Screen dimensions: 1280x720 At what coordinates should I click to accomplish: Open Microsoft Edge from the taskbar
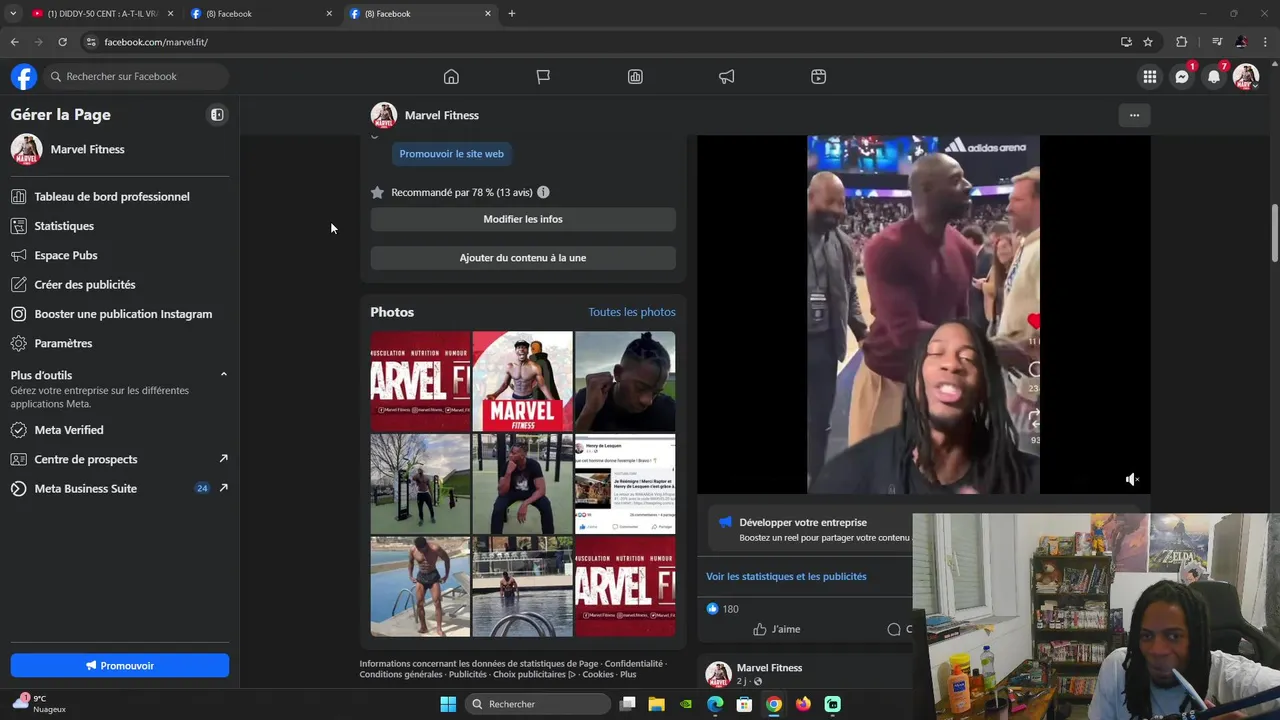click(x=715, y=704)
